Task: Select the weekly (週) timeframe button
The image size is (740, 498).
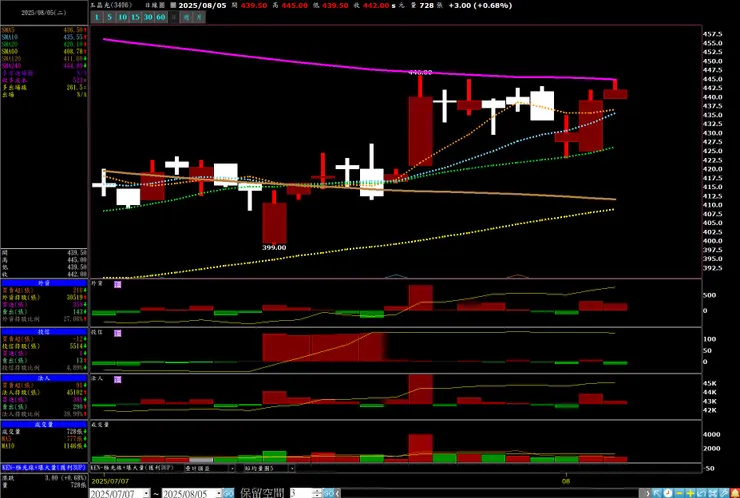Action: (x=186, y=17)
